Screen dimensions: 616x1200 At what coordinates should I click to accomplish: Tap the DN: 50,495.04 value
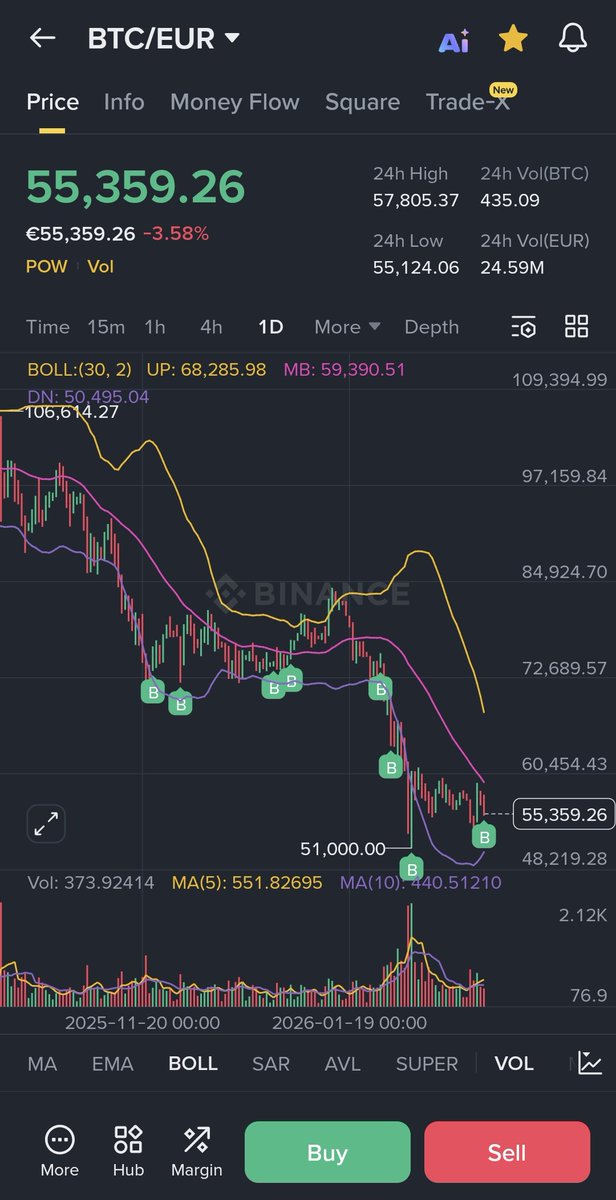(88, 396)
